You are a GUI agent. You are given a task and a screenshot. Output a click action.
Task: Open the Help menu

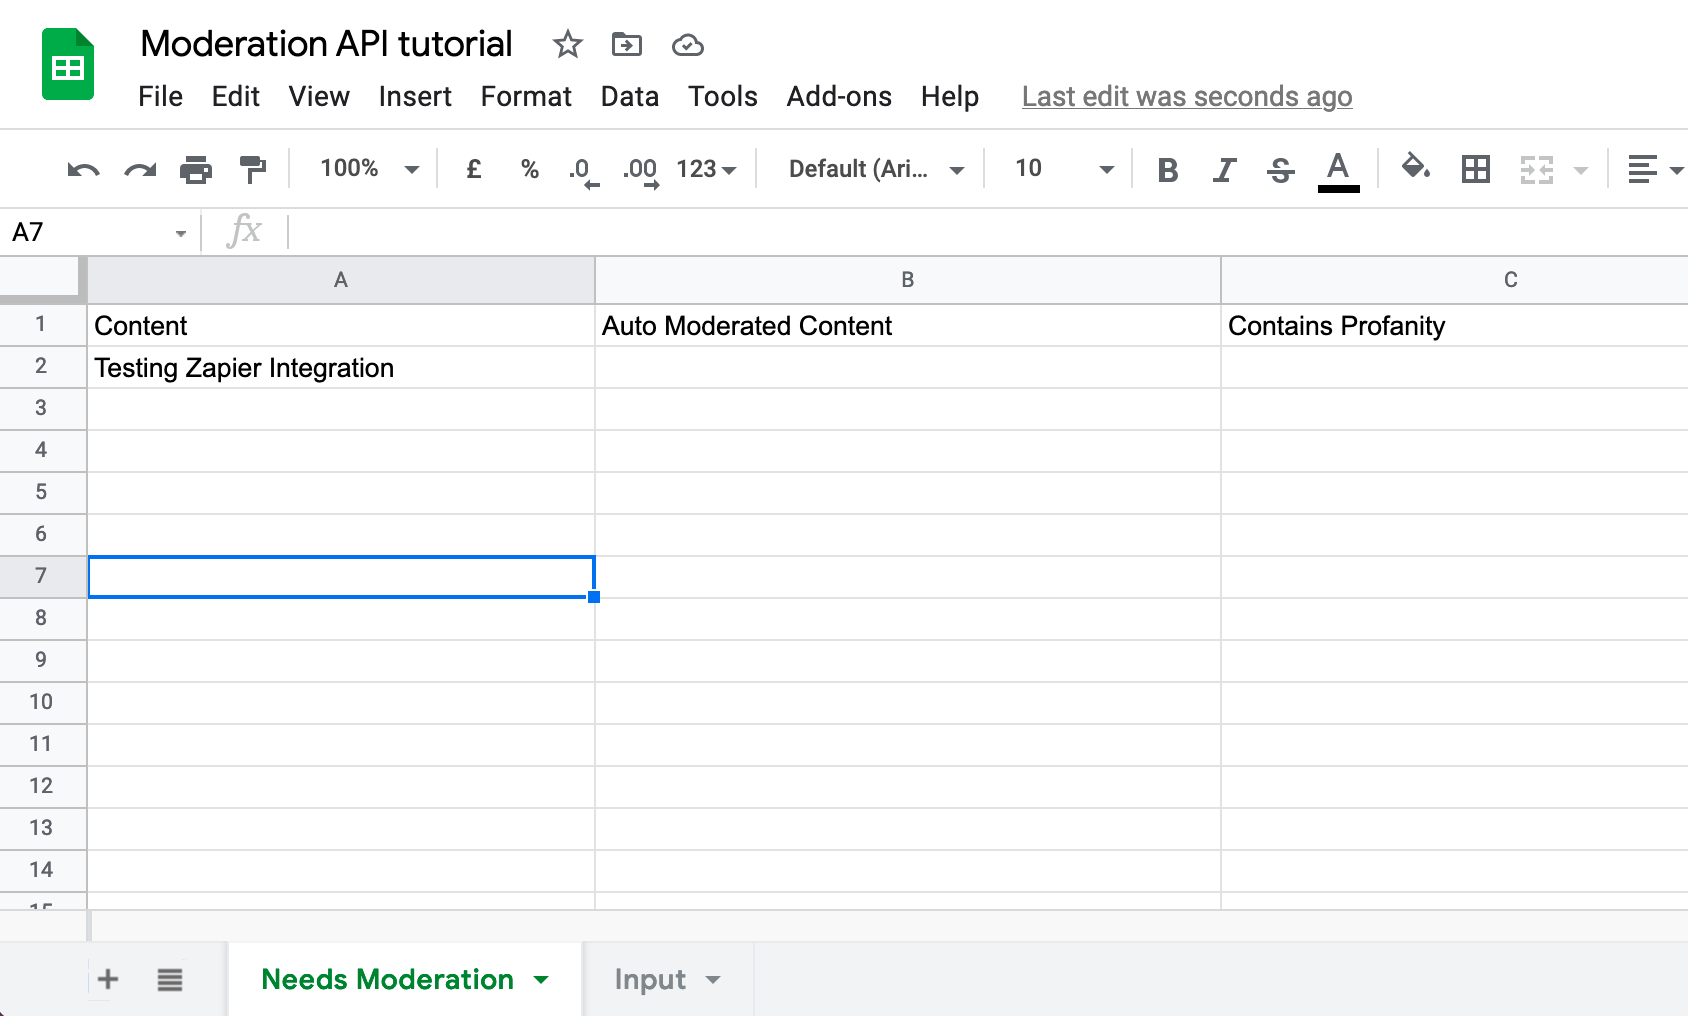(x=950, y=96)
